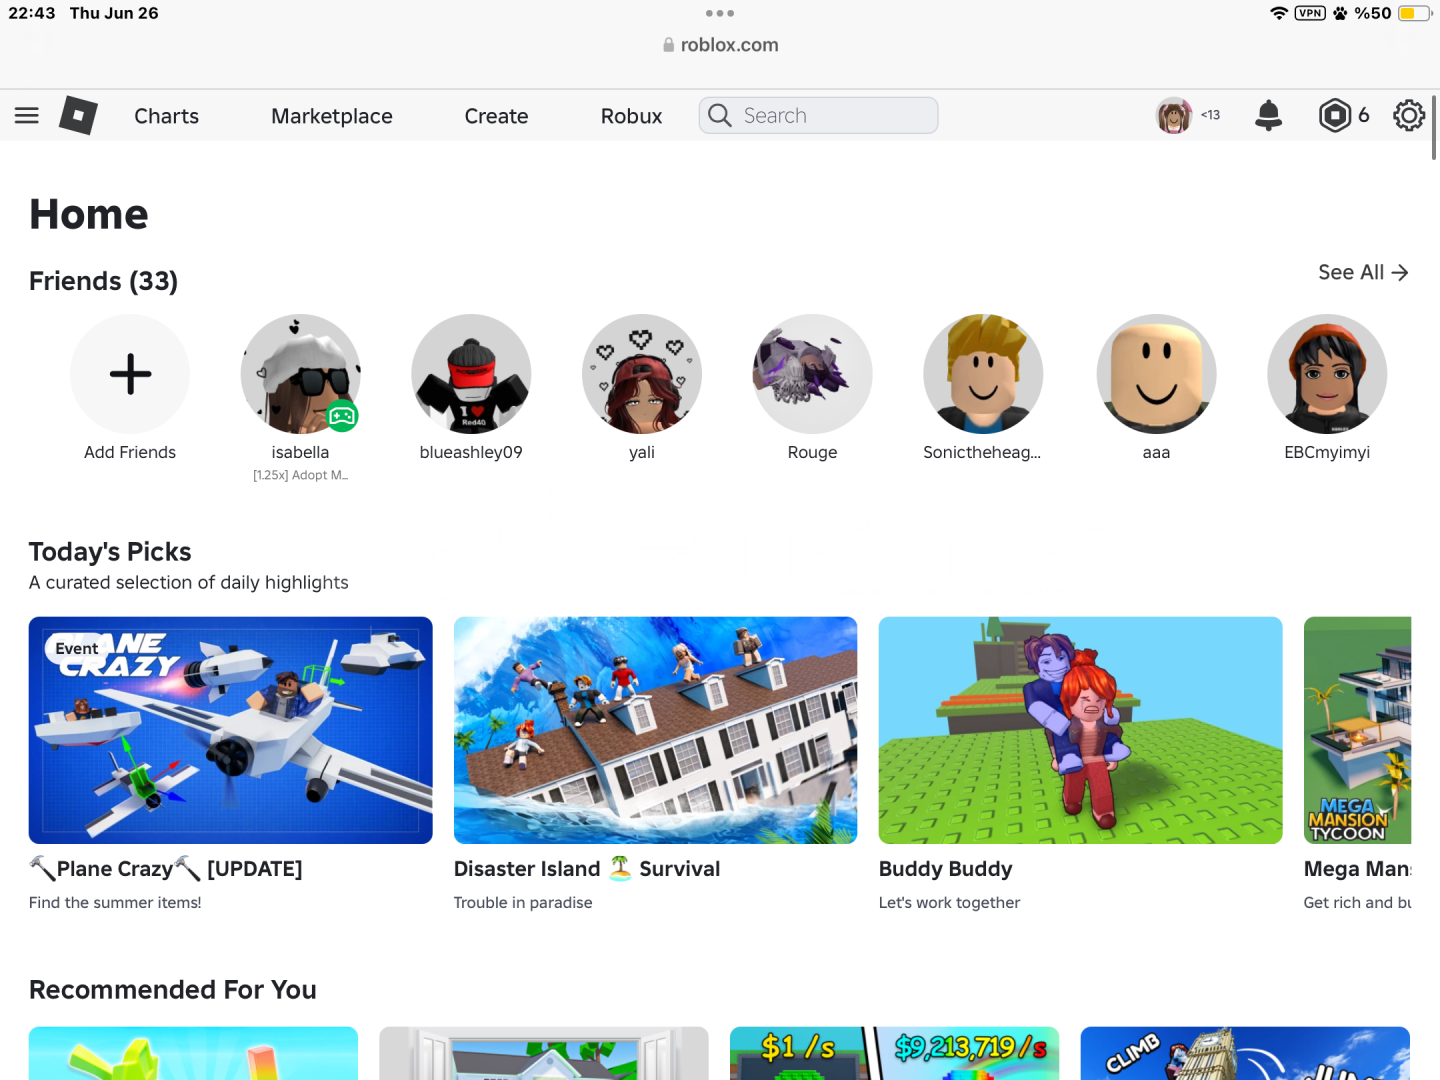This screenshot has width=1440, height=1080.
Task: Click the Event badge on Plane Crazy
Action: 77,649
